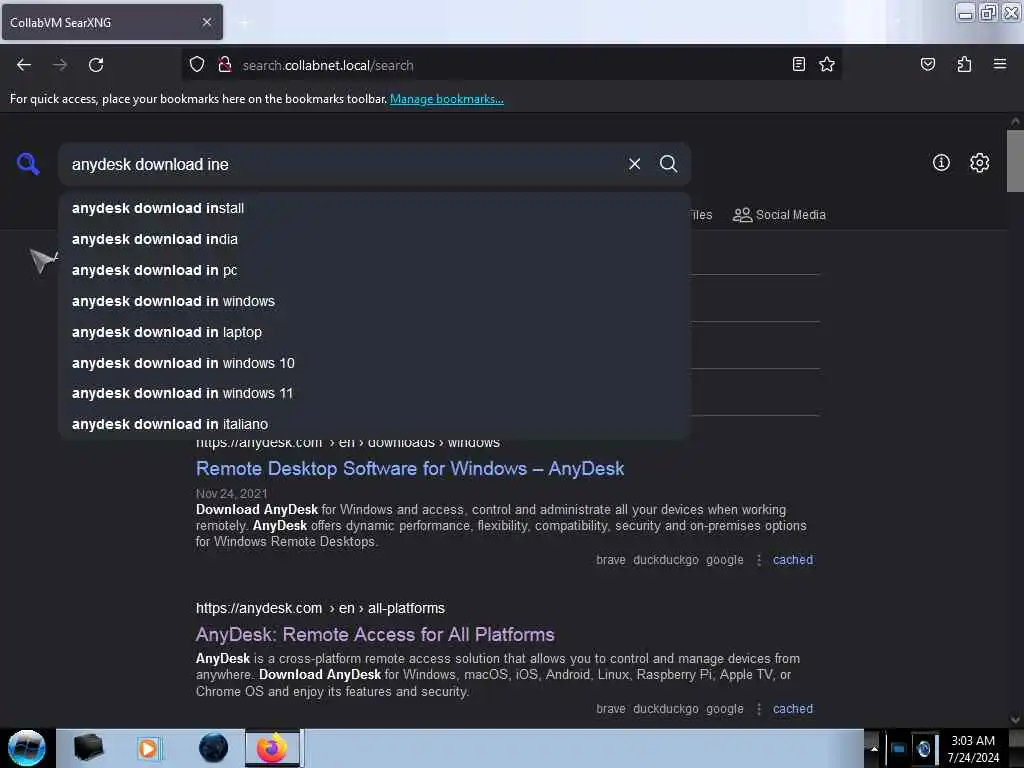Choose suggestion 'anydesk download in windows 11'
The height and width of the screenshot is (768, 1024).
tap(374, 393)
